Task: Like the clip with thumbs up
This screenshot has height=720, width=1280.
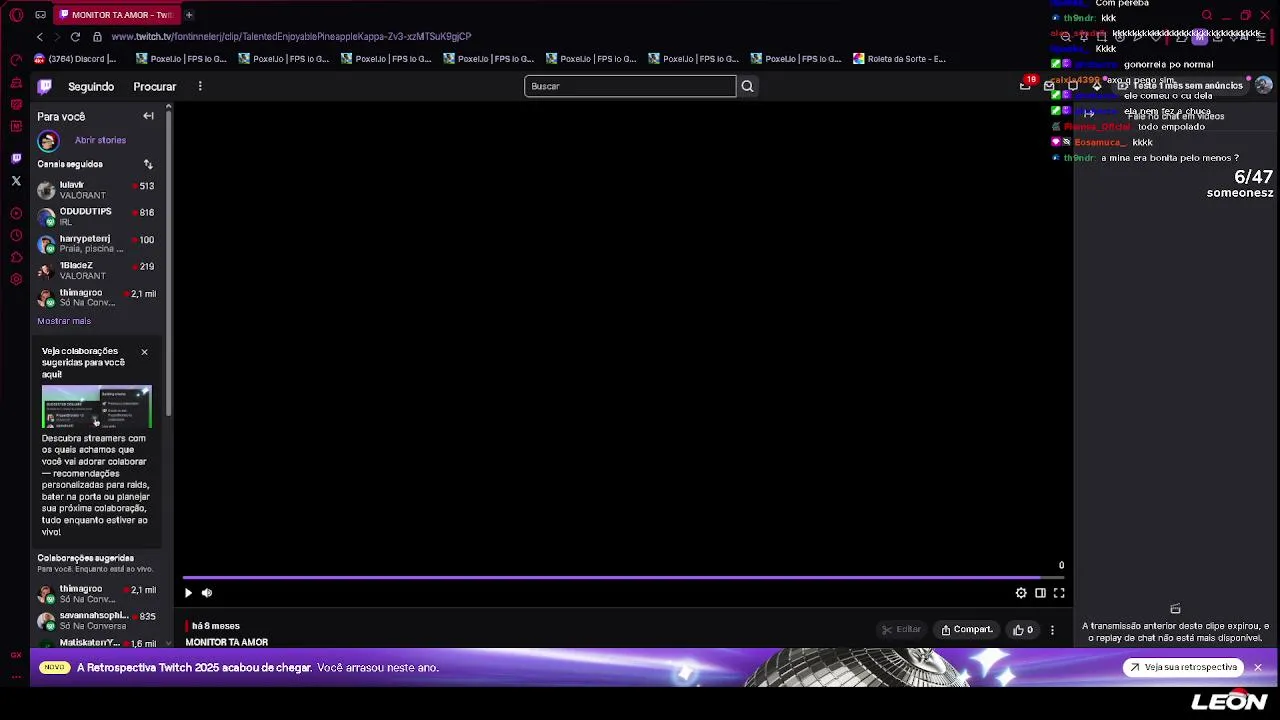Action: [1022, 630]
